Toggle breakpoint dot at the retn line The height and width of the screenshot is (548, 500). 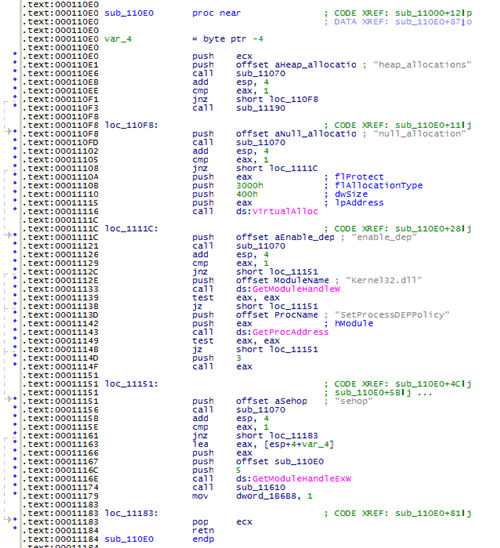click(x=15, y=528)
